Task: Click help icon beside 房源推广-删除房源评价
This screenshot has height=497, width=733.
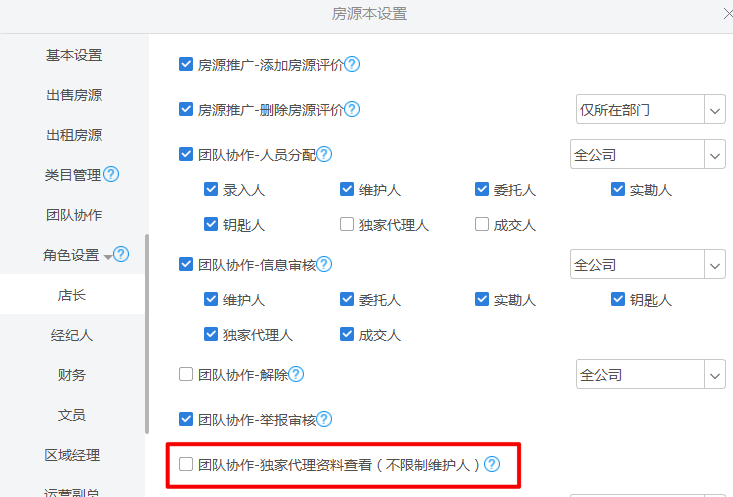Action: [352, 109]
